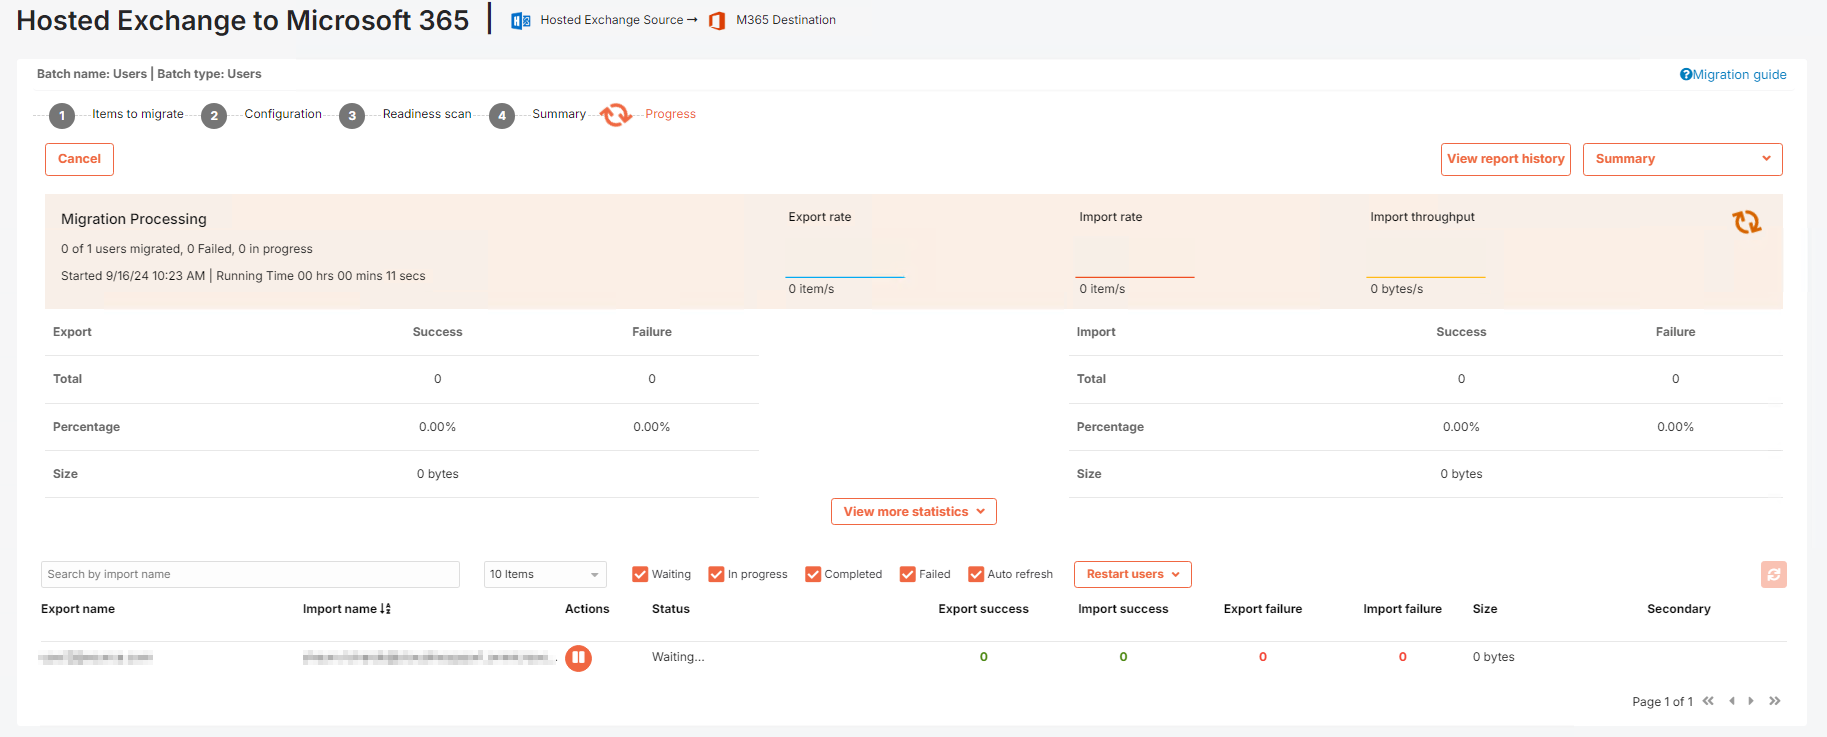The height and width of the screenshot is (737, 1827).
Task: Click the spinning Progress step icon
Action: (x=616, y=115)
